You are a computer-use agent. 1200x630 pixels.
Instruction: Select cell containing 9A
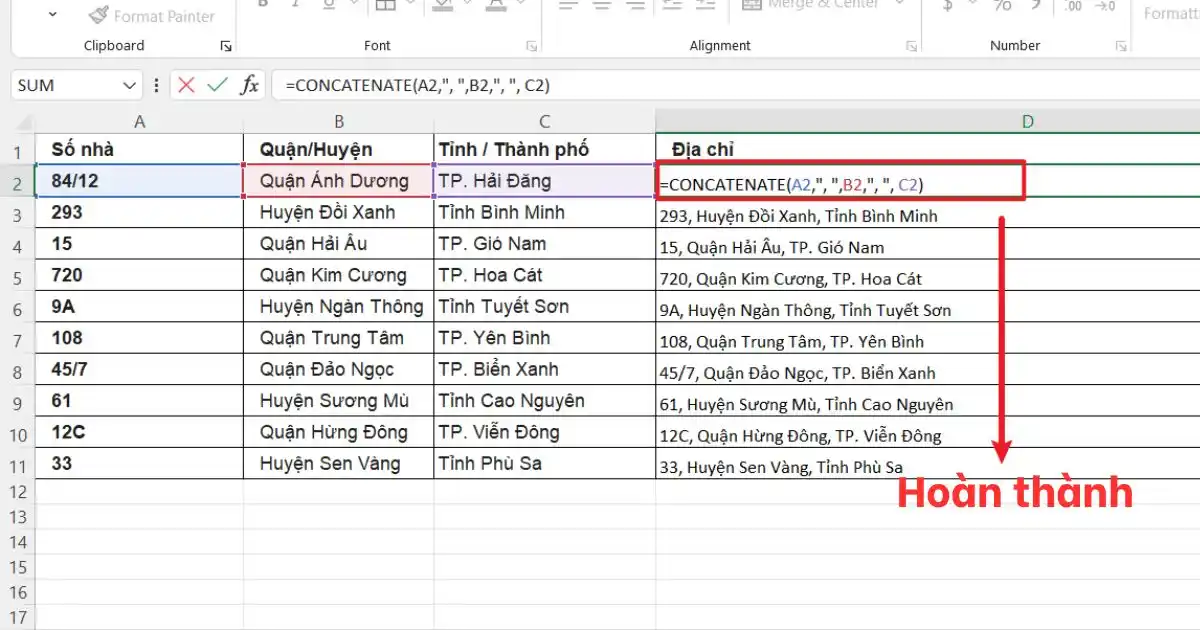pyautogui.click(x=139, y=307)
